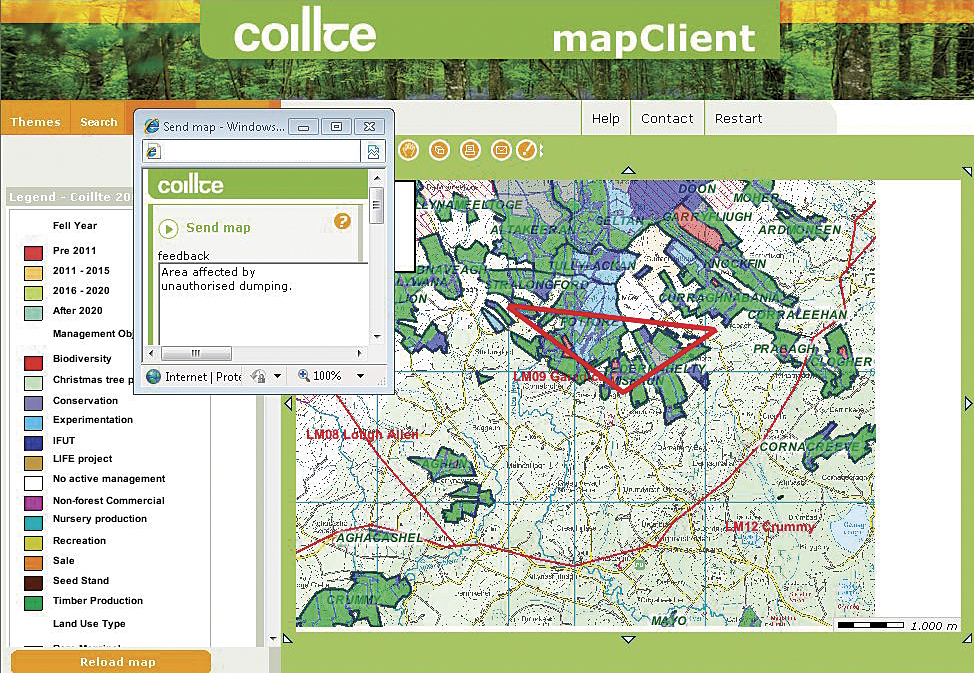Click the IFUT dark blue swatch
This screenshot has height=673, width=974.
34,442
